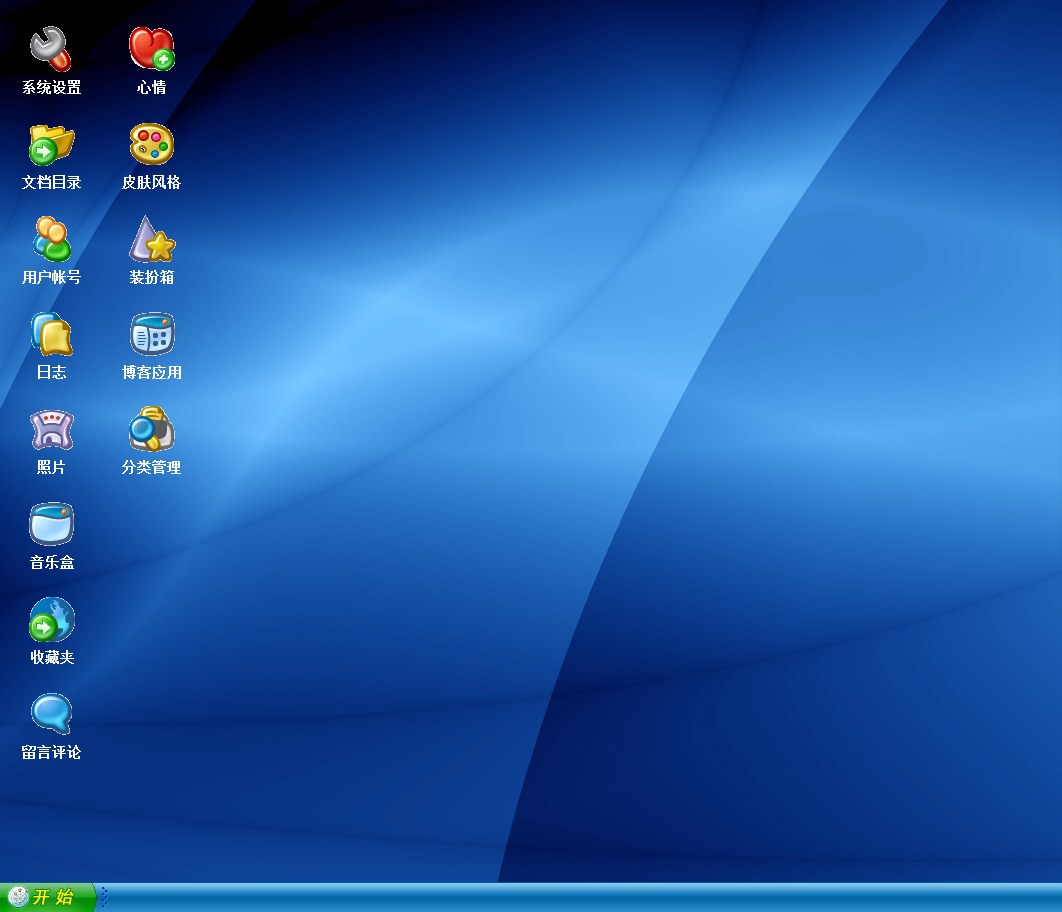The height and width of the screenshot is (912, 1062).
Task: Open the 留言评论 speech bubble icon
Action: (51, 714)
